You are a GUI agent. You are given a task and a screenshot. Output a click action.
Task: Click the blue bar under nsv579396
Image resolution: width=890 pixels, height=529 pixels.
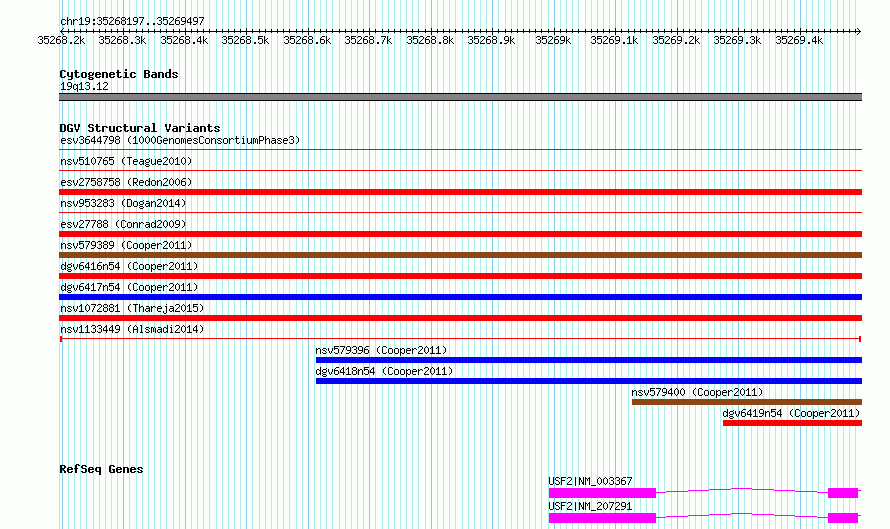(x=589, y=360)
